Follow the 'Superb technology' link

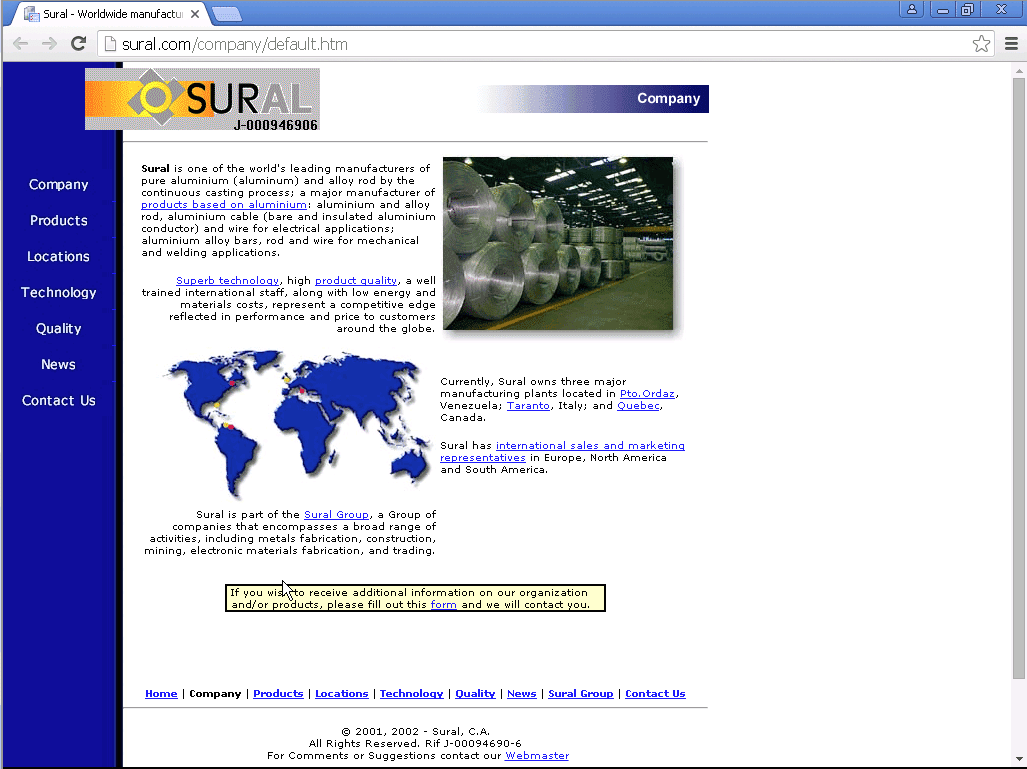[x=227, y=280]
